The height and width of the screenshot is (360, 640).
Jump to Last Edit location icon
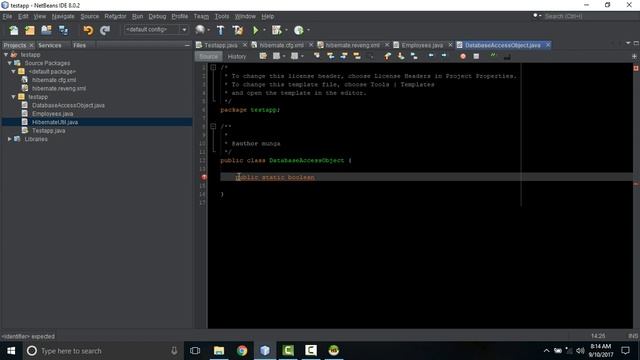(263, 56)
